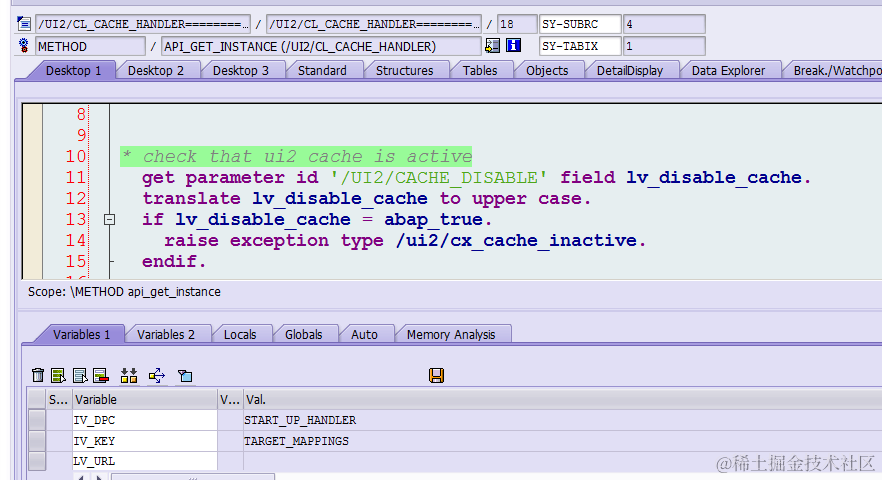882x480 pixels.
Task: Click the Val. column header
Action: [562, 400]
